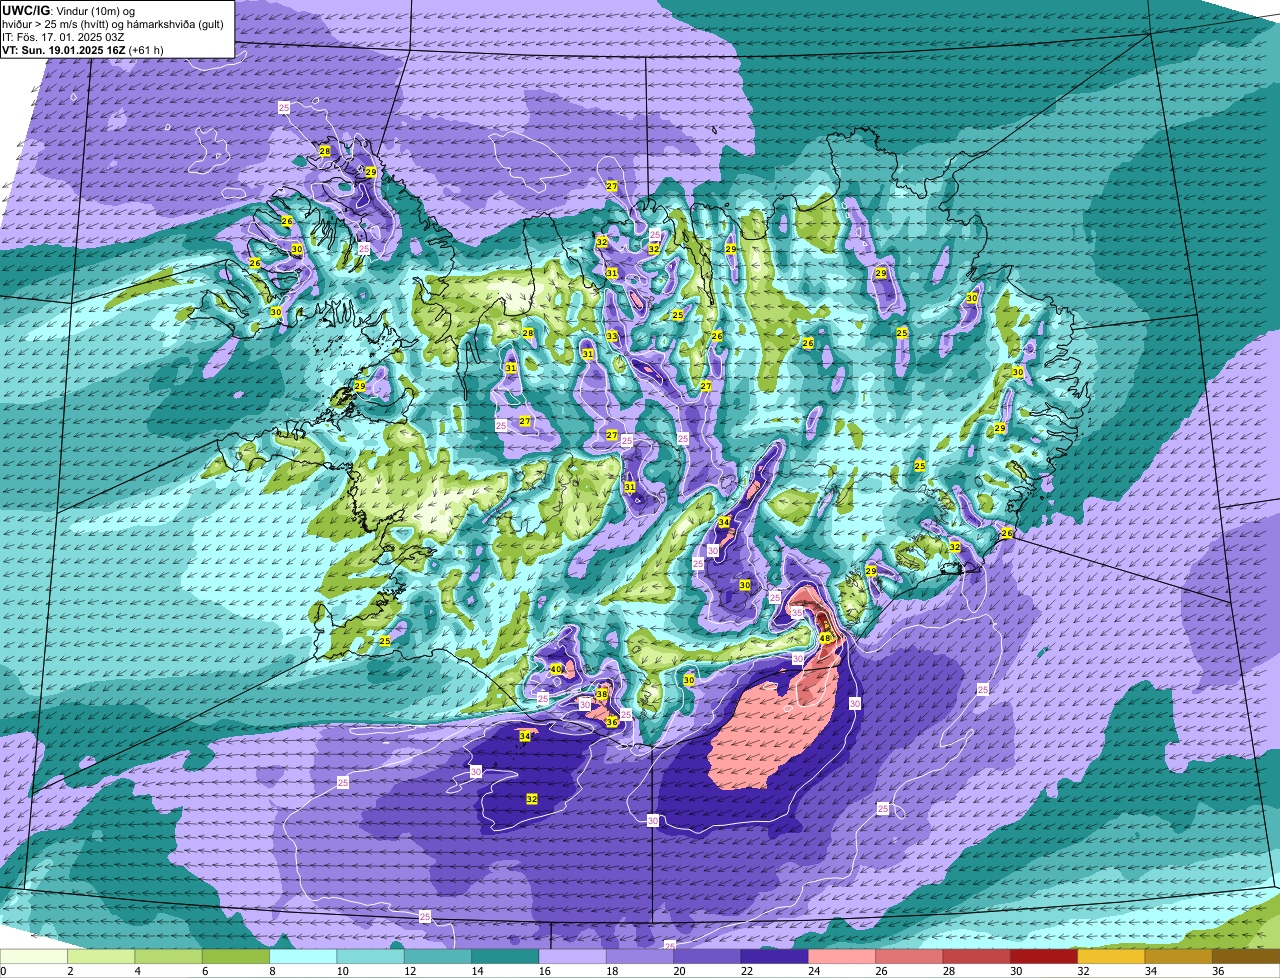Image resolution: width=1280 pixels, height=978 pixels.
Task: Click the '36' tick label on the legend
Action: (1218, 971)
